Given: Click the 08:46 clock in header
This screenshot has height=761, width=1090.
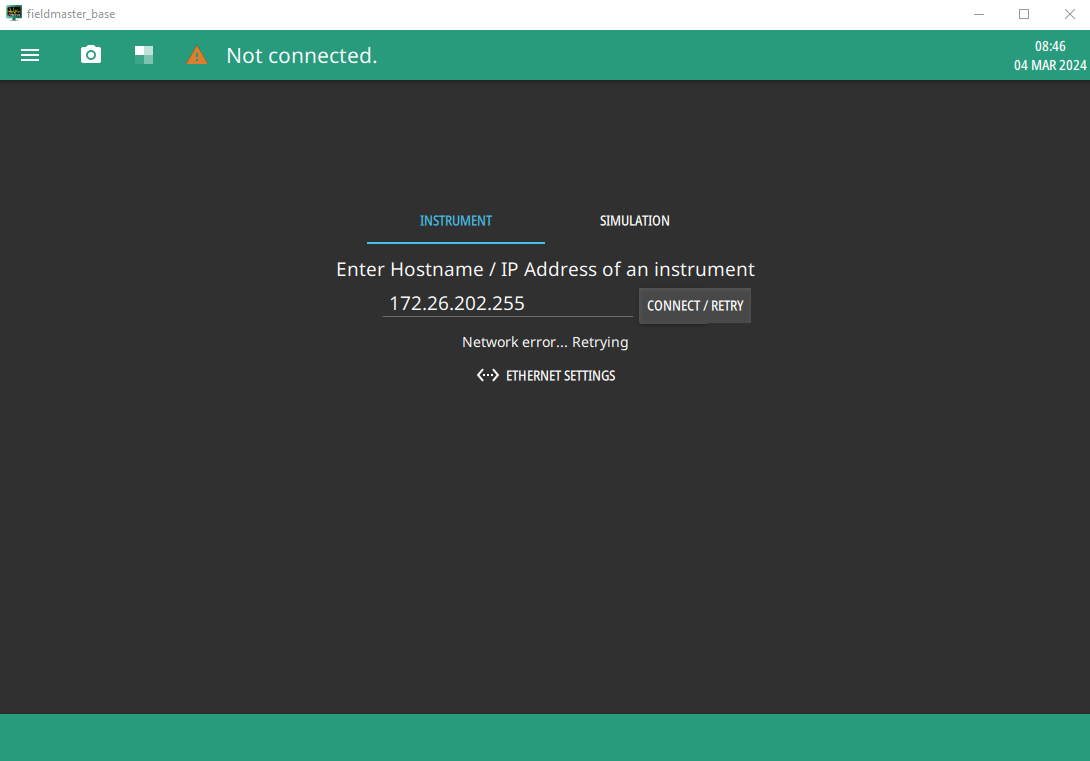Looking at the screenshot, I should tap(1049, 46).
